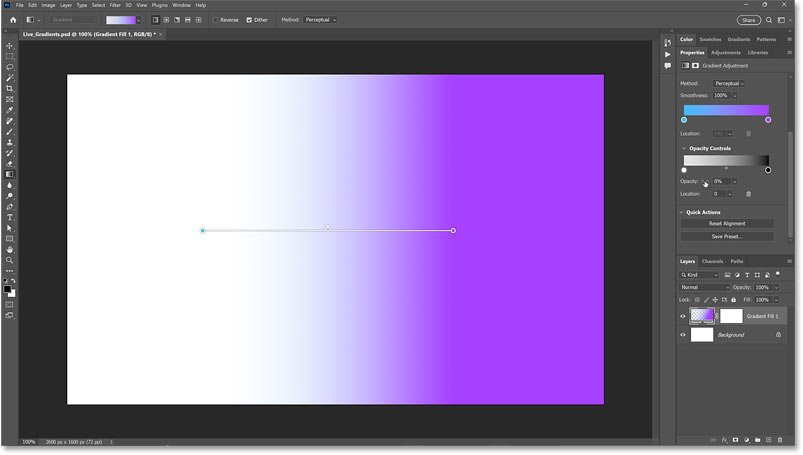Screen dimensions: 803x455
Task: Open the Method dropdown in options bar
Action: 325,19
